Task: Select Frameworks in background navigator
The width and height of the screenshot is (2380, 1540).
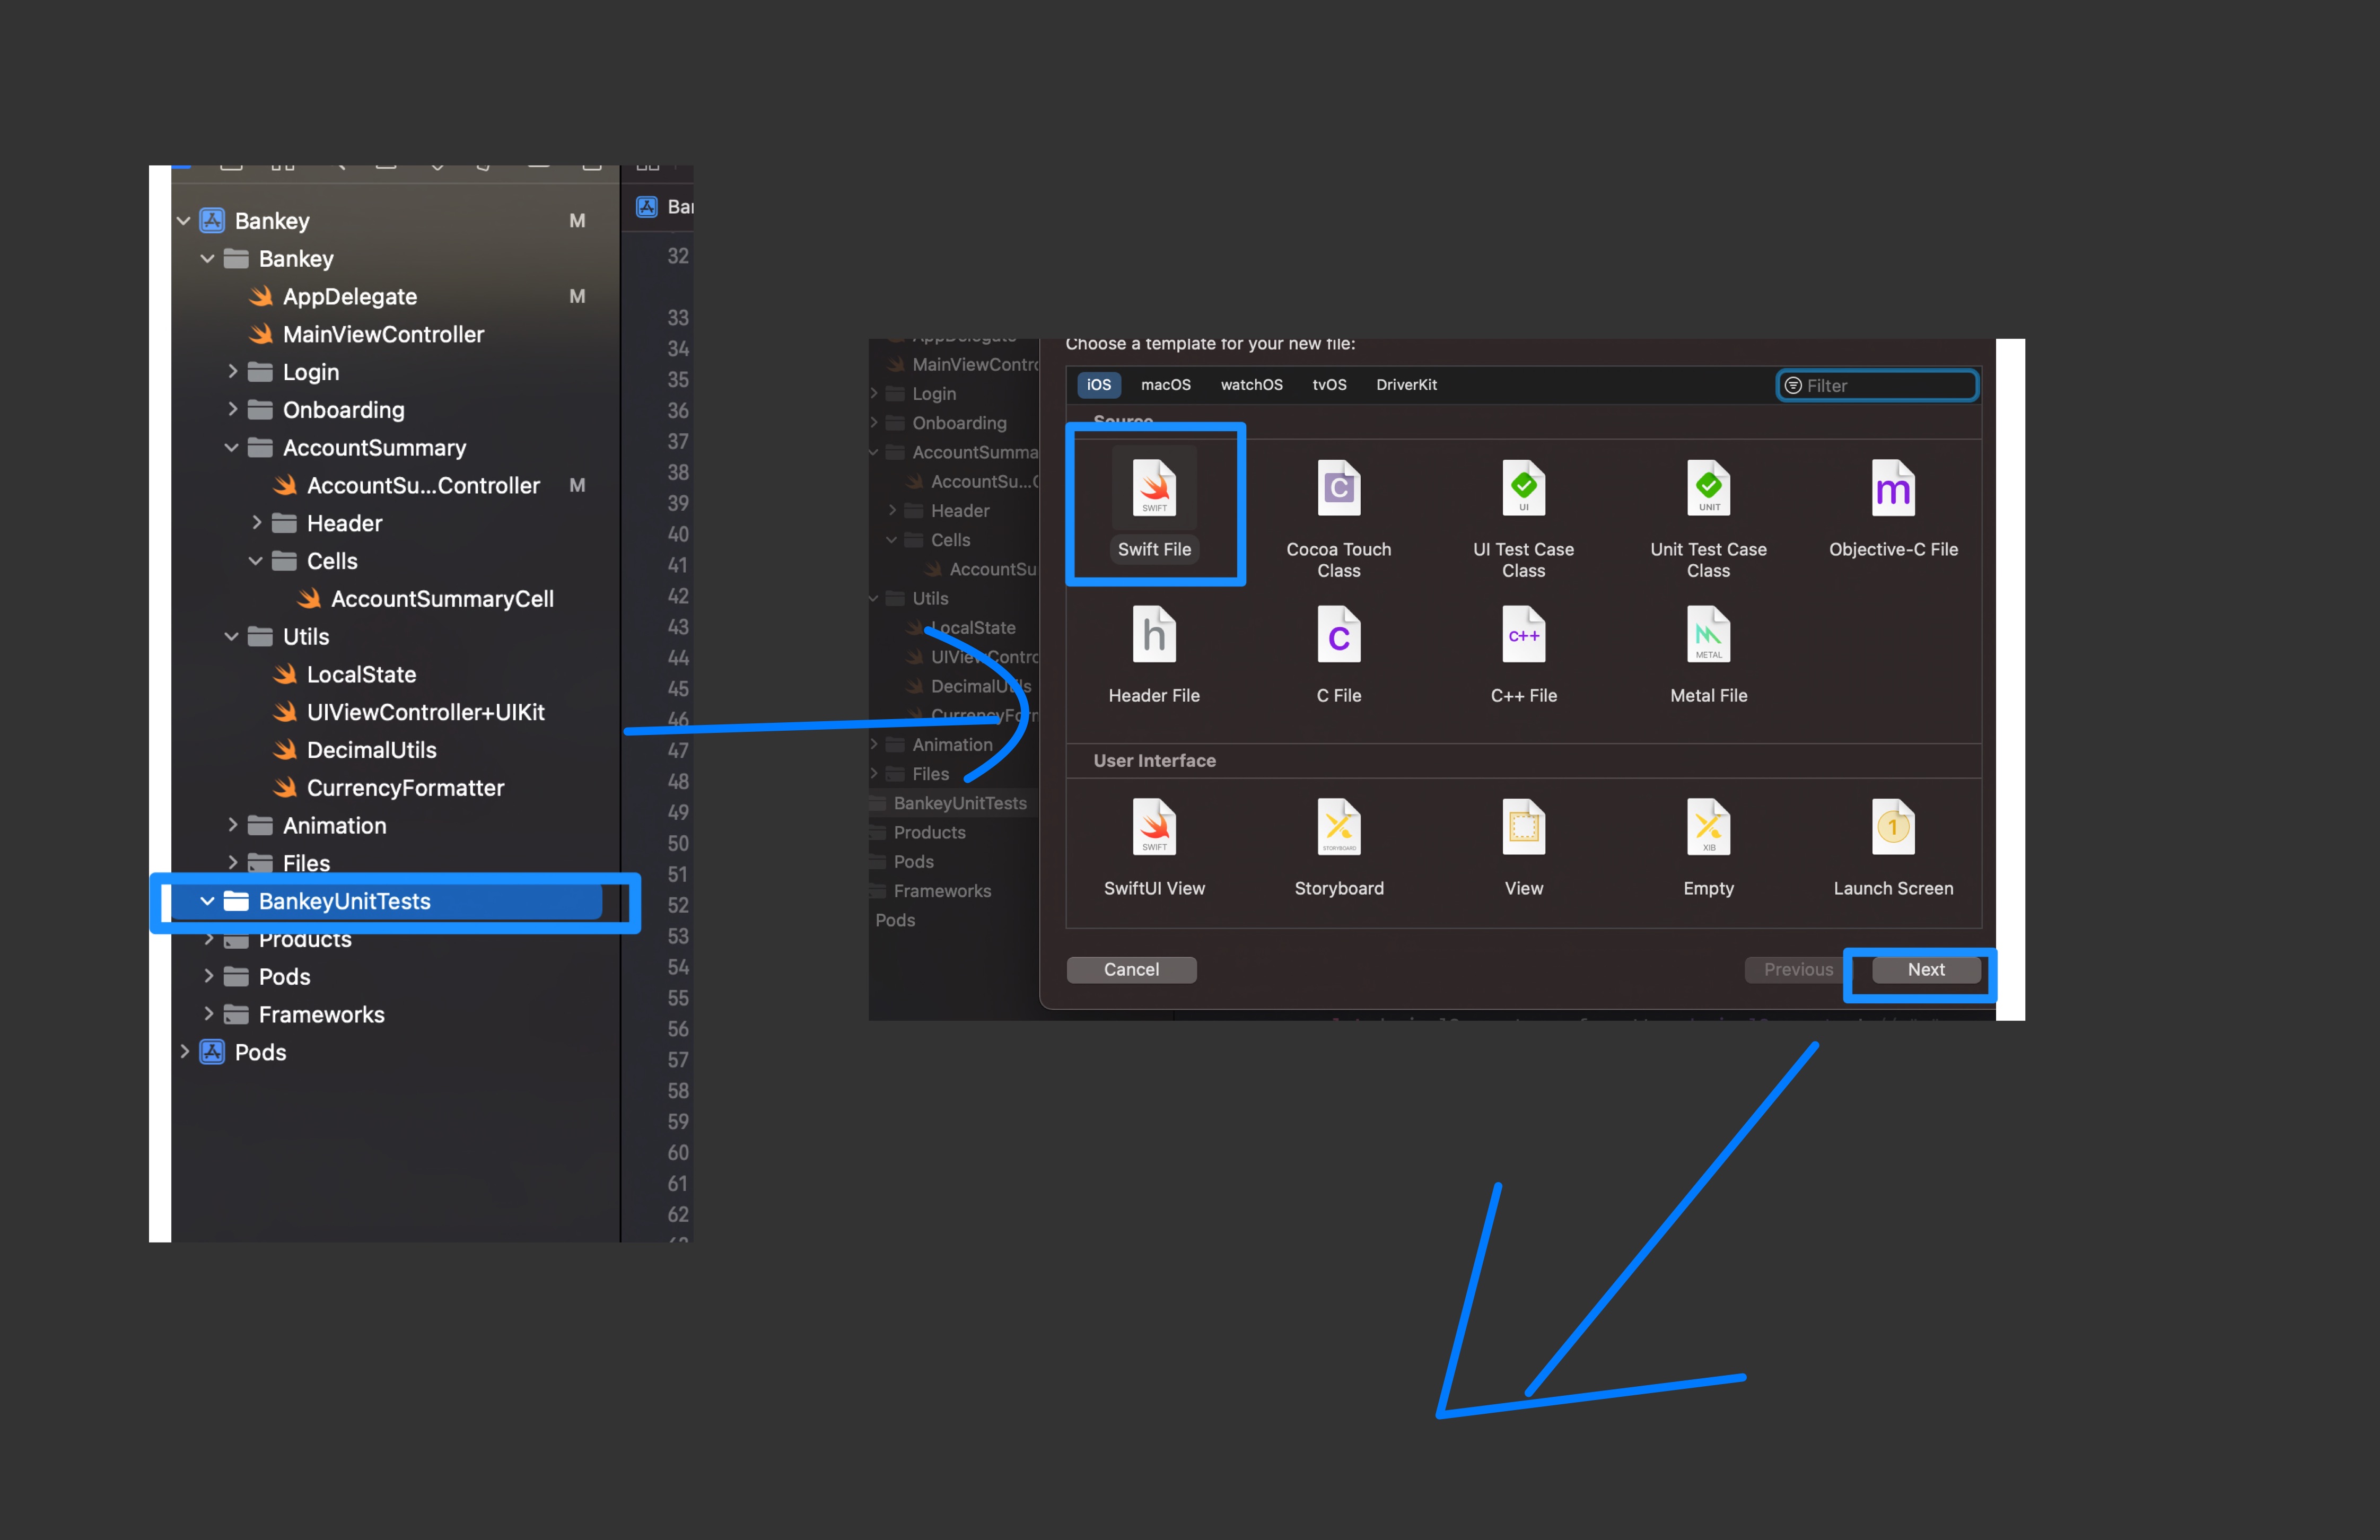Action: point(941,891)
